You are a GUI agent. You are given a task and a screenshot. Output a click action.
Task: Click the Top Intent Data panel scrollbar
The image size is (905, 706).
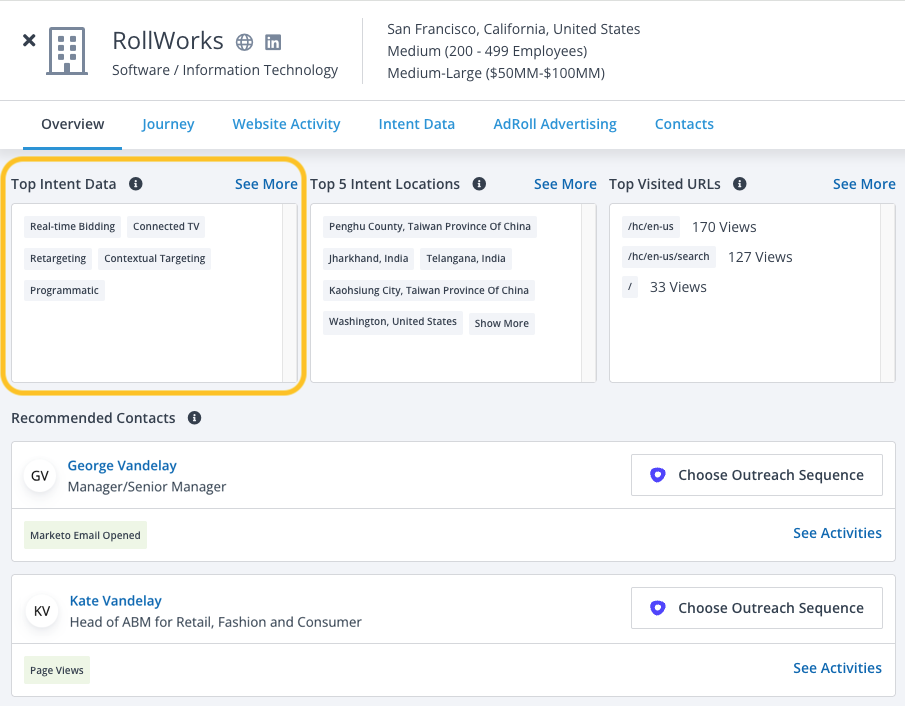pyautogui.click(x=290, y=292)
